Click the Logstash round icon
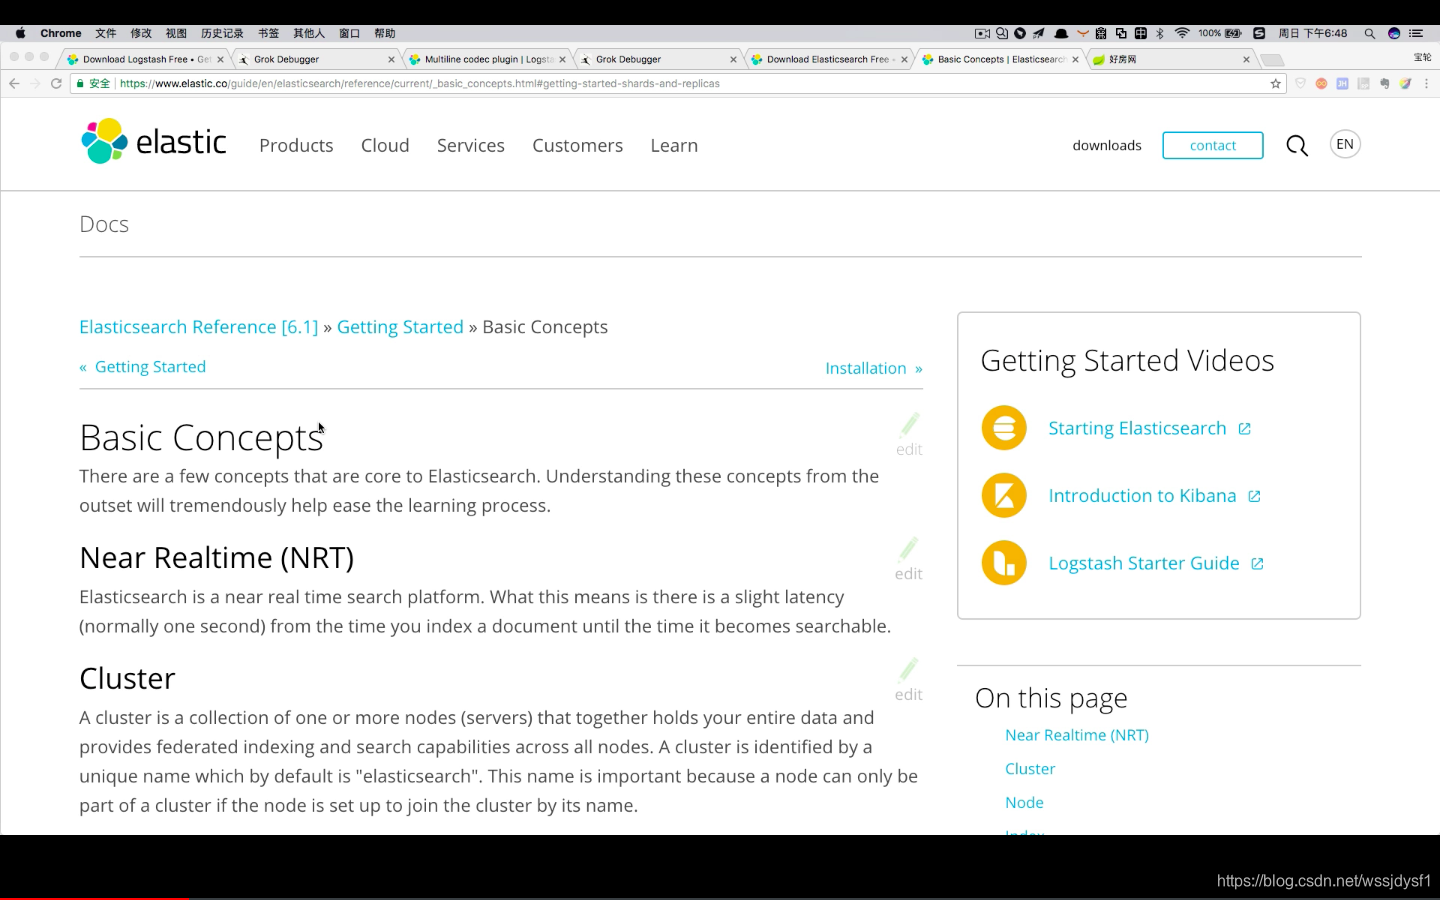Screen dimensions: 1440x900 coord(1004,563)
